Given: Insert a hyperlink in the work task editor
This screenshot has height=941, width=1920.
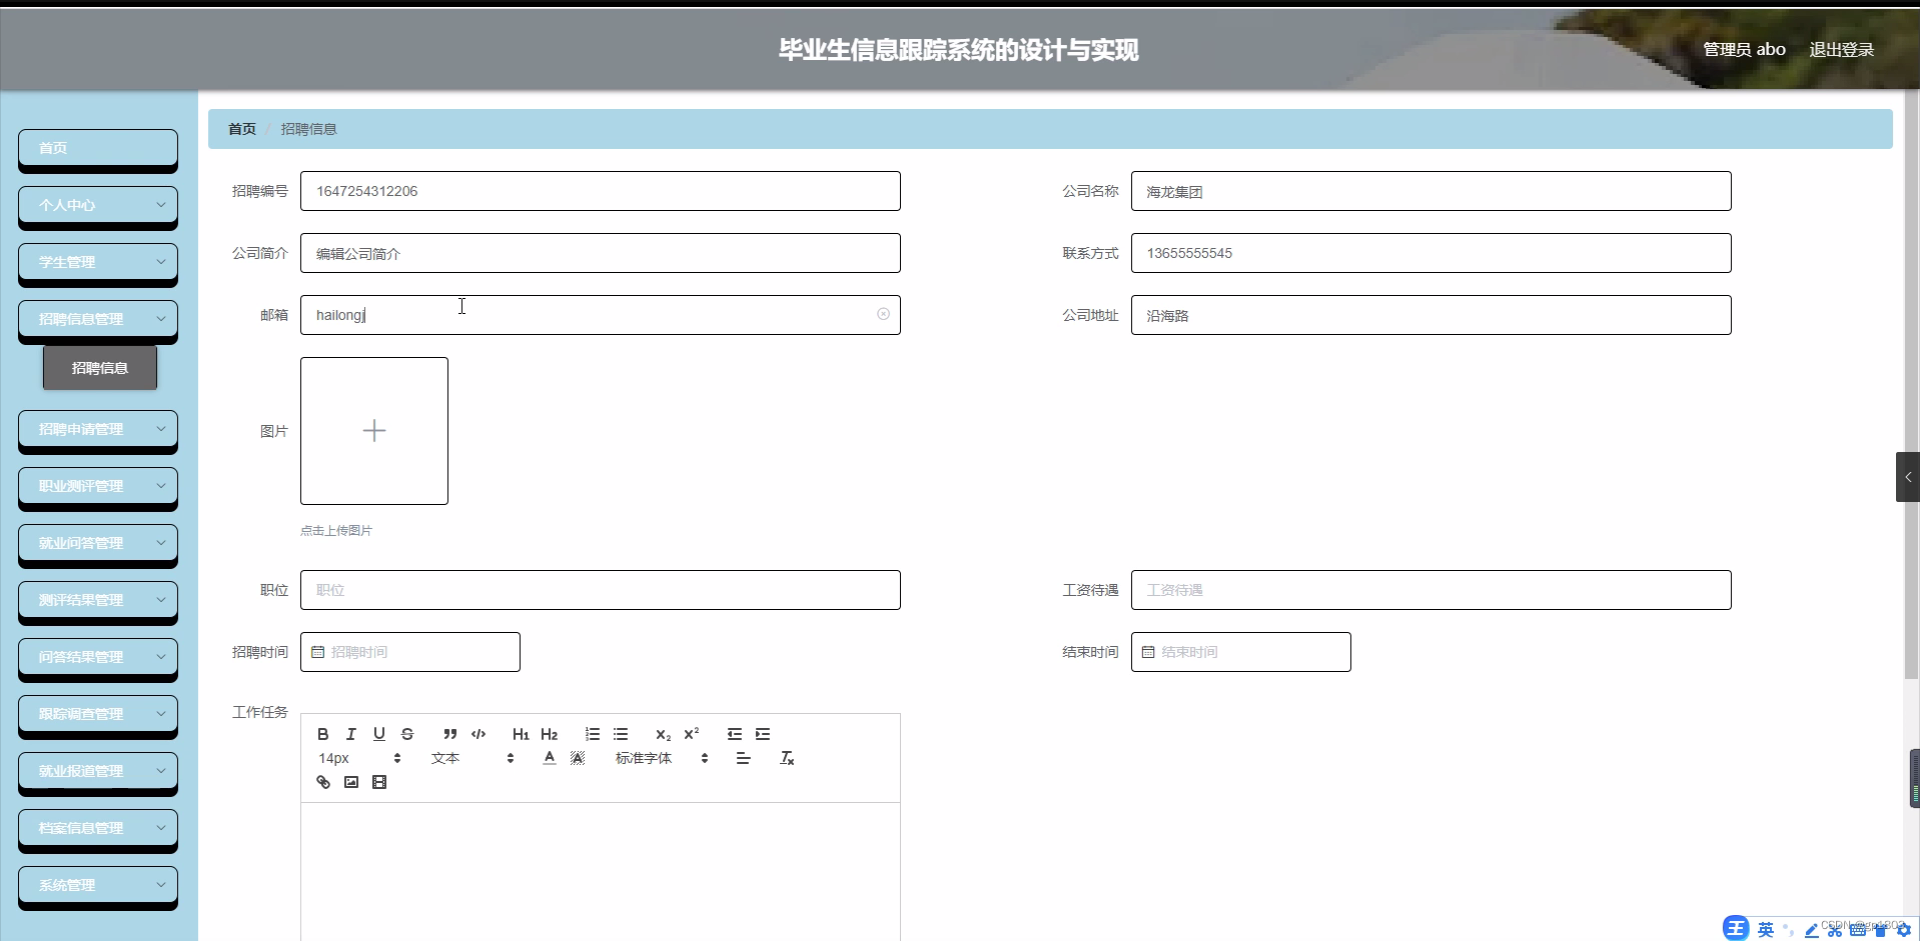Looking at the screenshot, I should coord(322,781).
